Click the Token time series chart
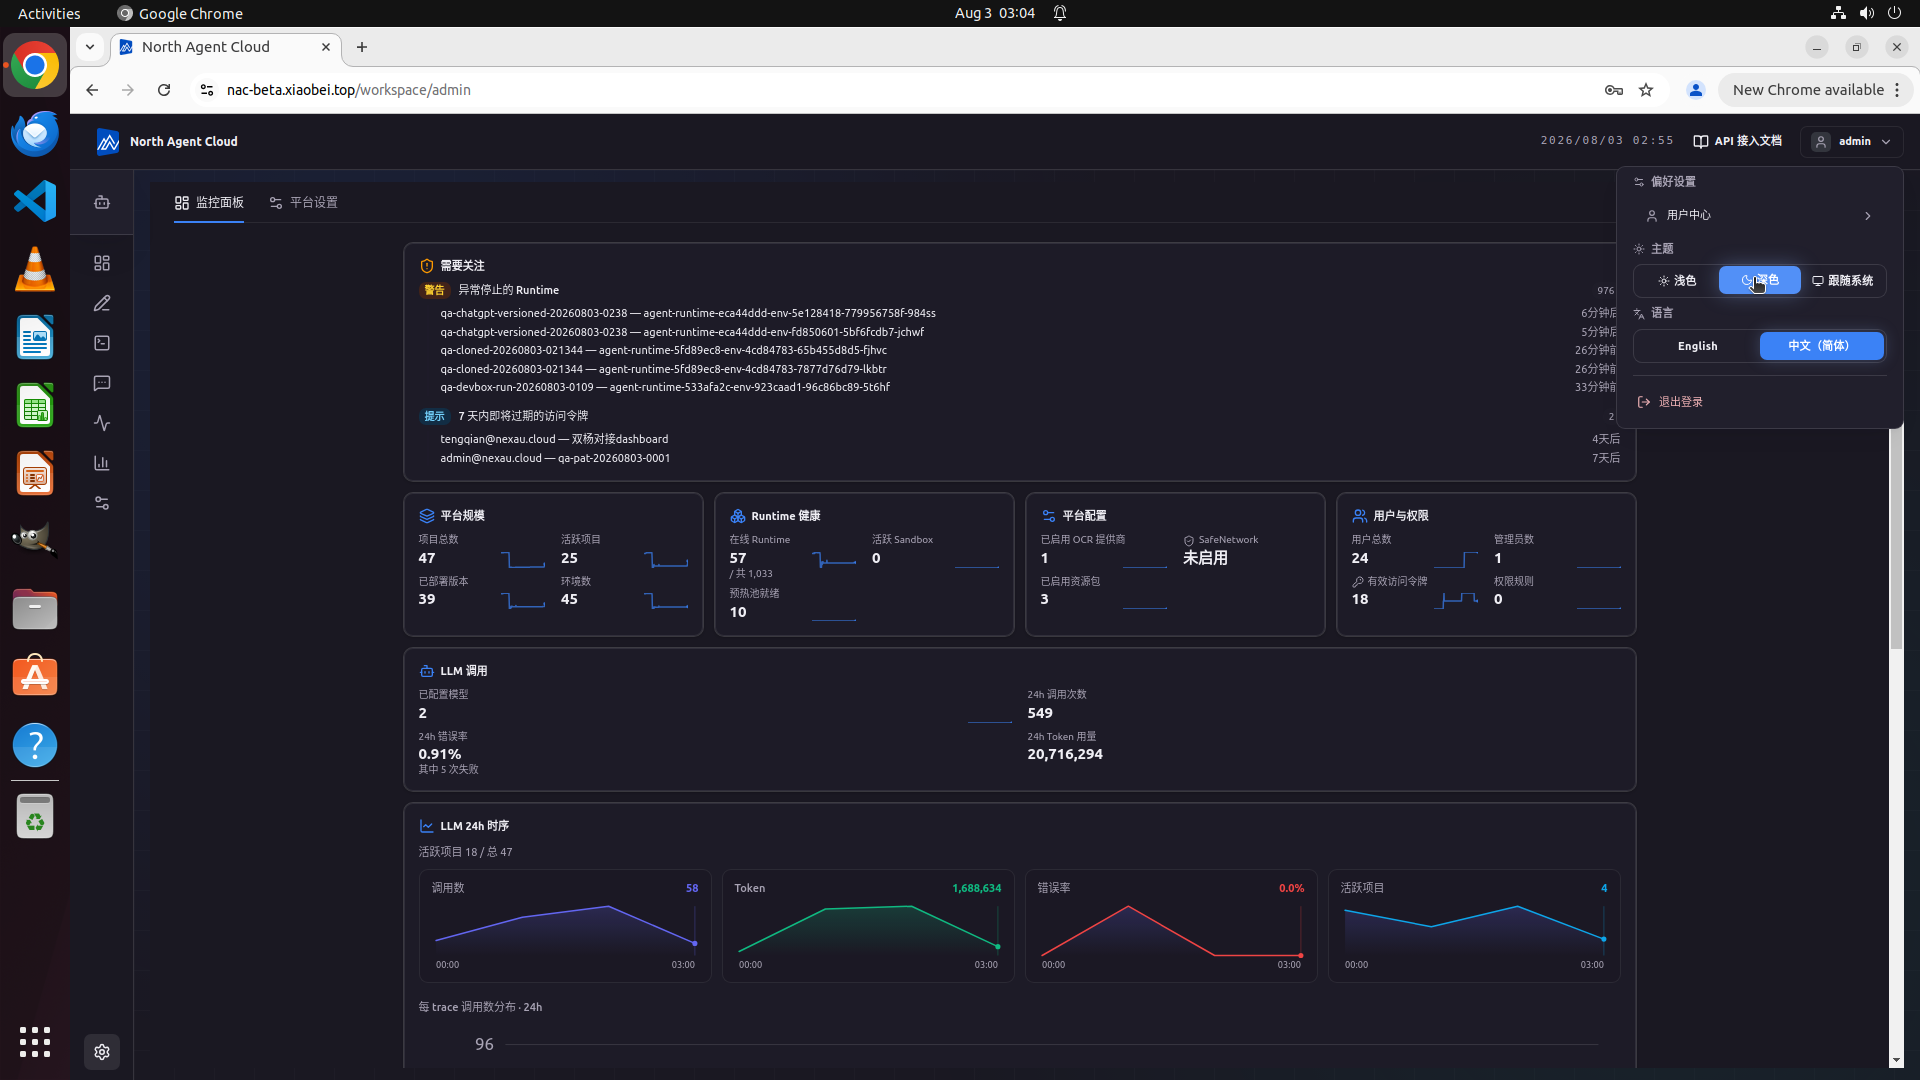 coord(868,926)
